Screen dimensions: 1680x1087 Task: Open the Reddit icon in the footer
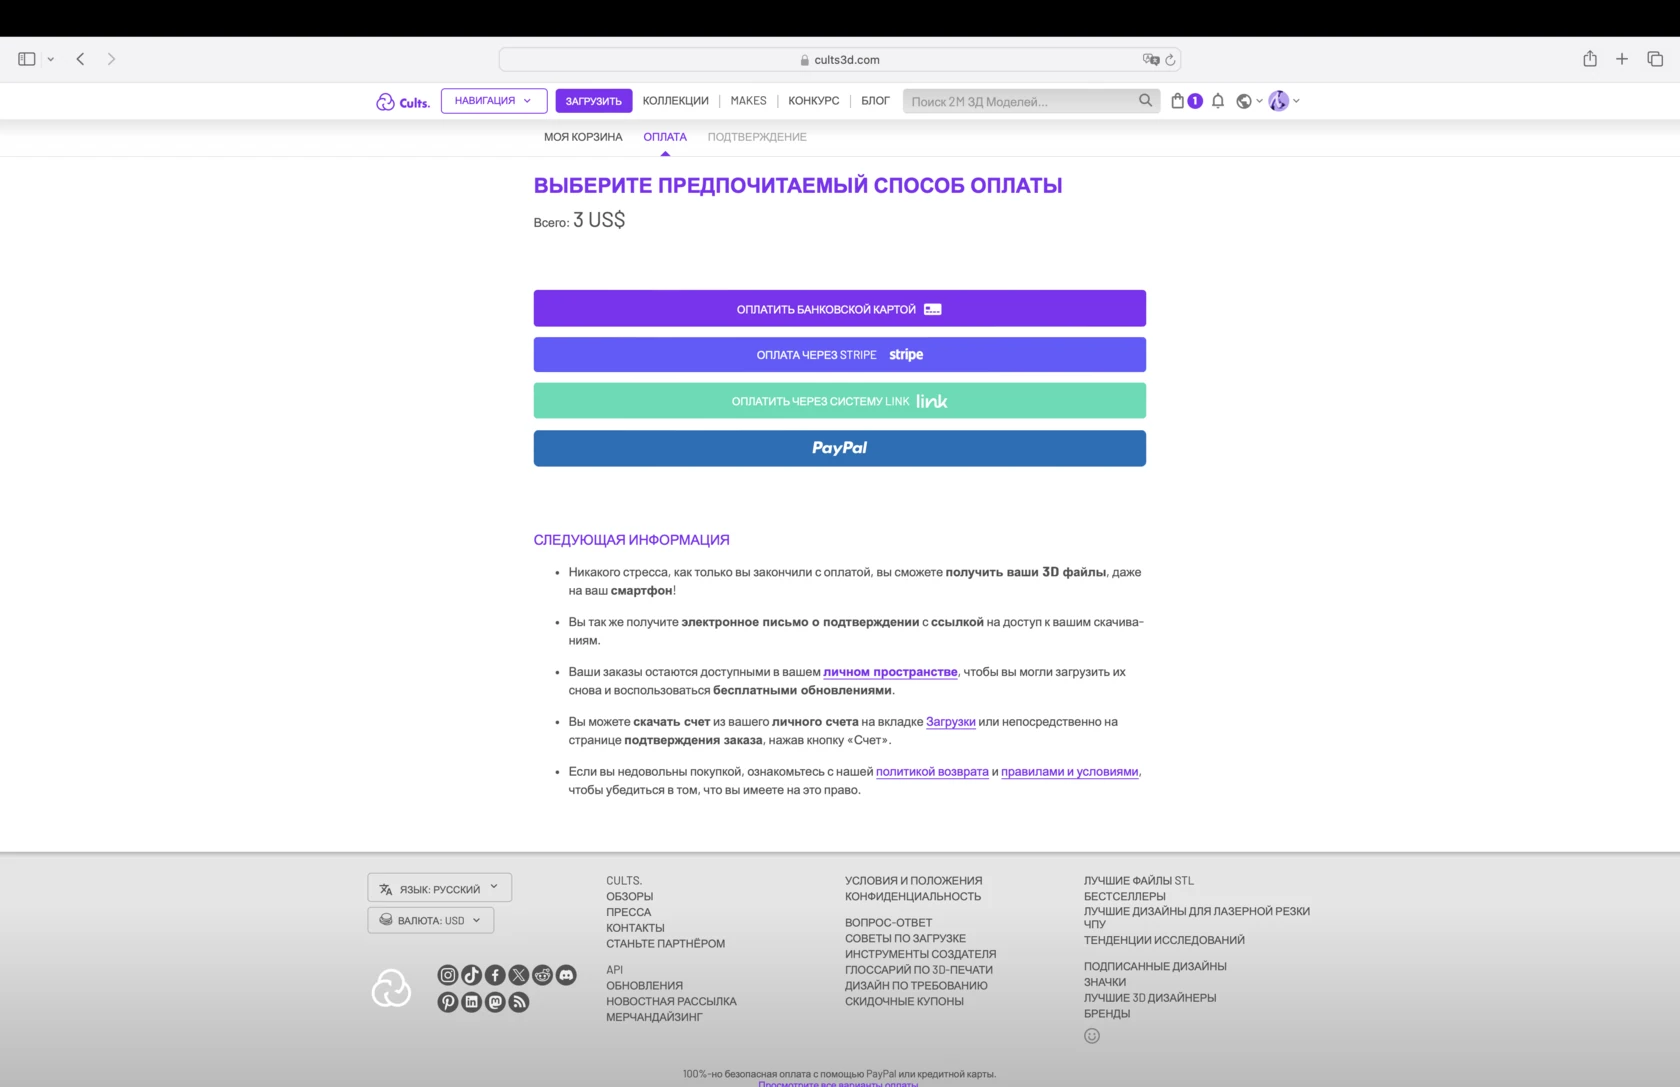coord(542,975)
